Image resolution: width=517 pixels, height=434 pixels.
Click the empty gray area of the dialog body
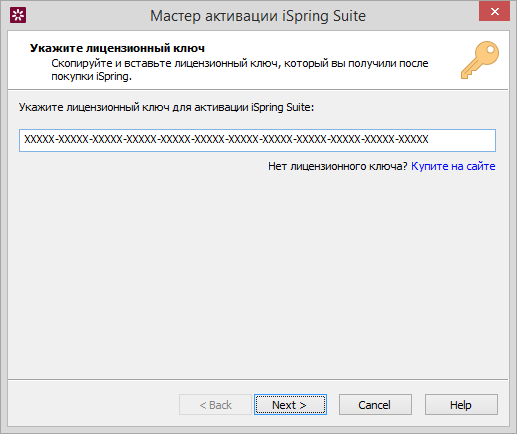click(257, 273)
